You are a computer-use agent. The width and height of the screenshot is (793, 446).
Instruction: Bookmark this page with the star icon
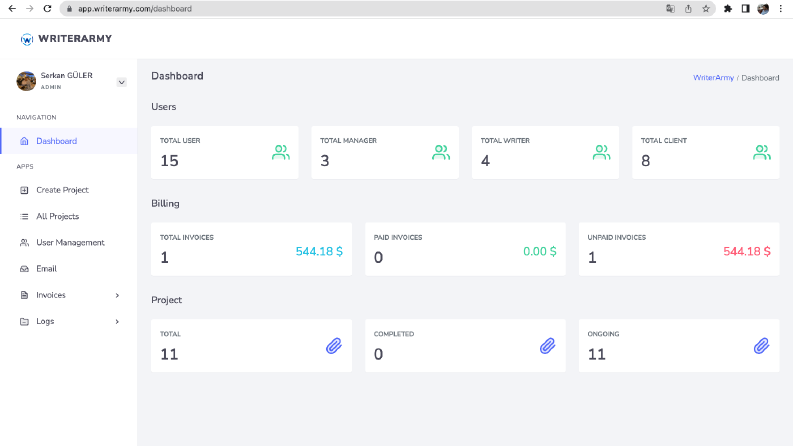pos(706,9)
